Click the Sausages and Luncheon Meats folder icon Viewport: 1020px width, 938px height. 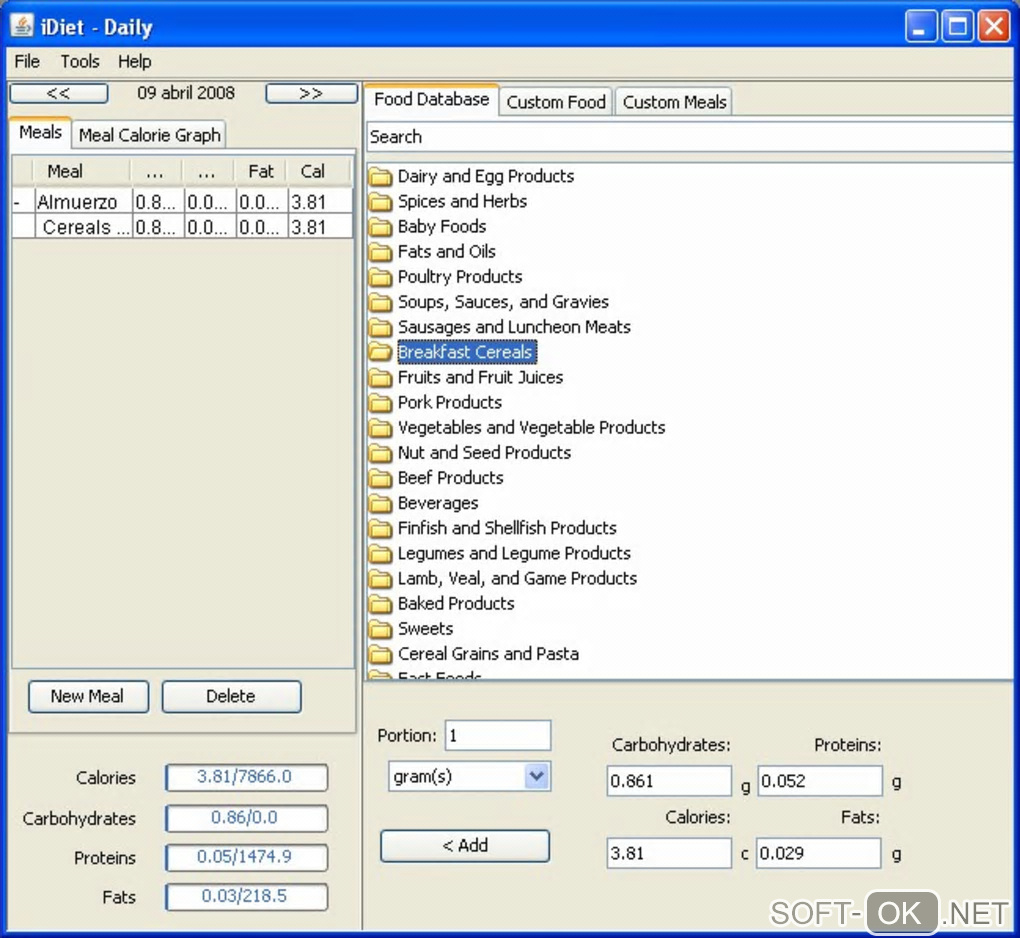pos(381,327)
